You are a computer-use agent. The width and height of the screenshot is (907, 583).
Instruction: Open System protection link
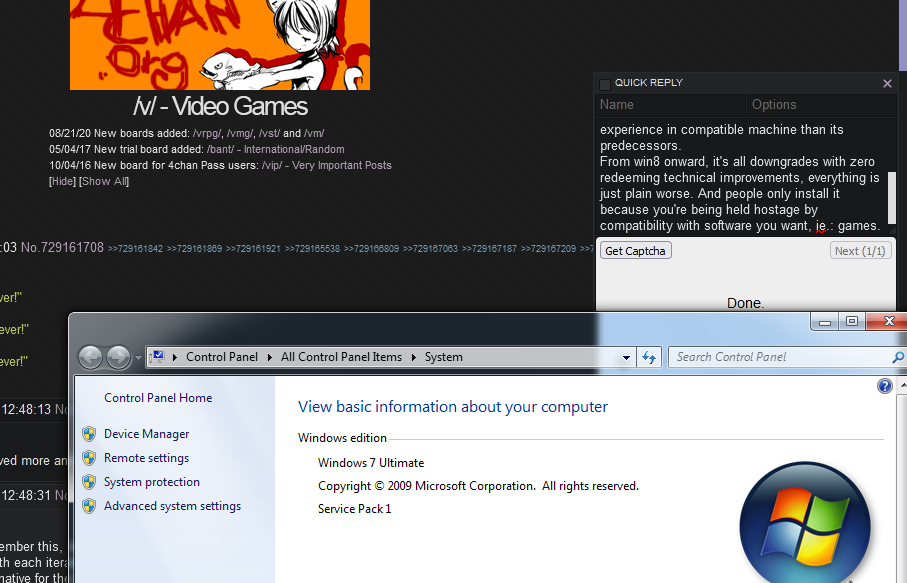pos(152,482)
